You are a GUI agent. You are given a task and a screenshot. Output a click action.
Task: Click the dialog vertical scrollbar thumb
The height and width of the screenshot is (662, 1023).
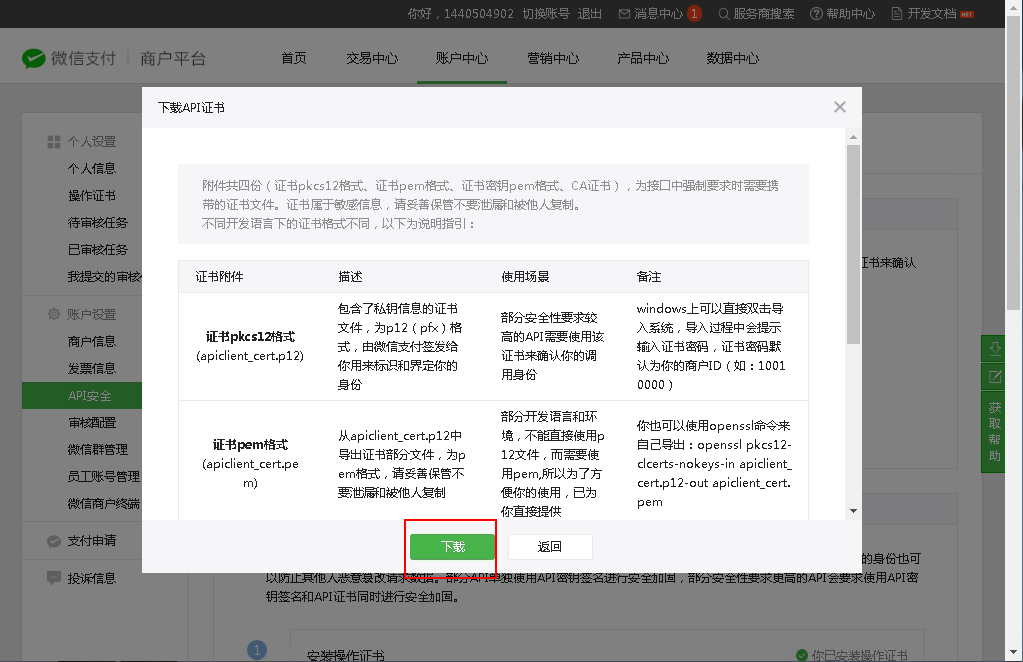(853, 244)
